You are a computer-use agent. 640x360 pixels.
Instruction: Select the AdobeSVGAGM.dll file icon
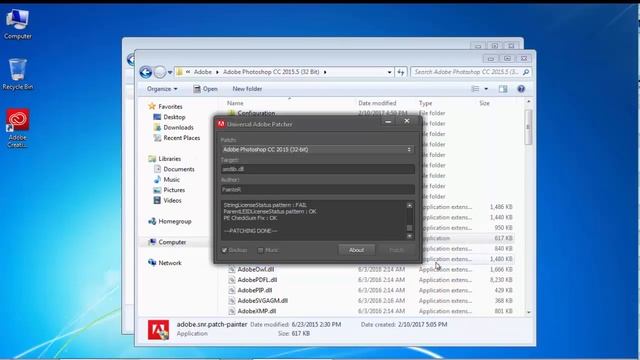coord(231,301)
